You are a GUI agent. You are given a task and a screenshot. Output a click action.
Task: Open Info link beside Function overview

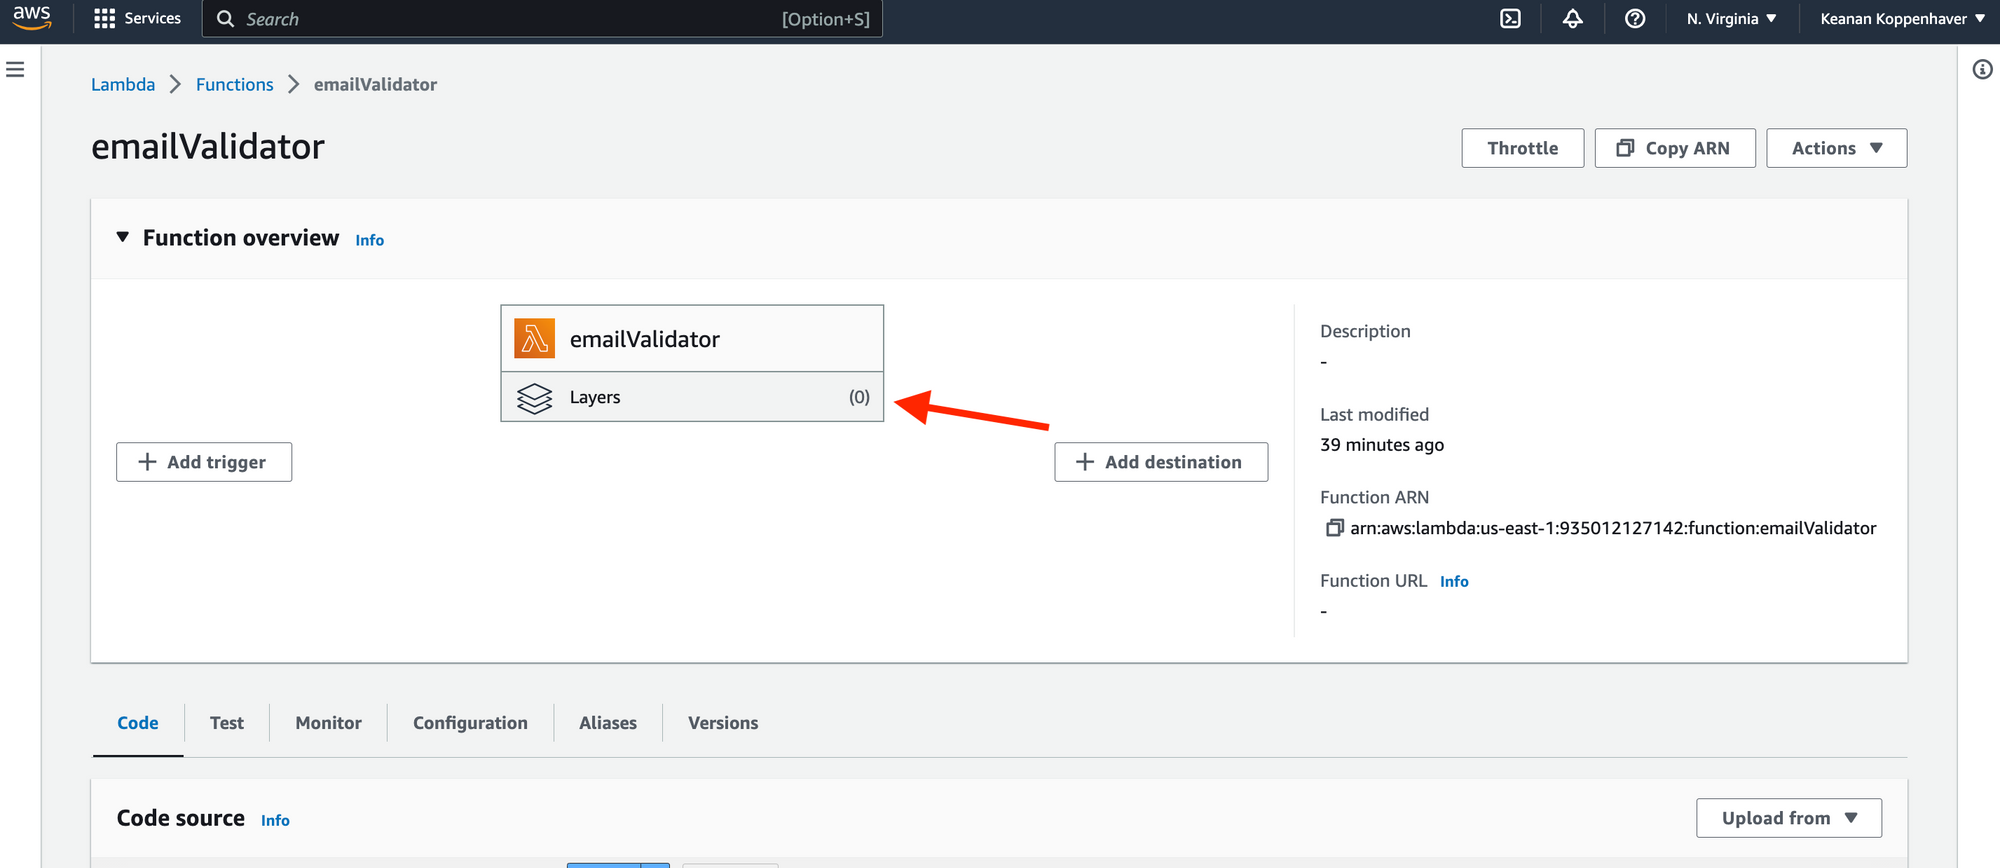[x=370, y=240]
